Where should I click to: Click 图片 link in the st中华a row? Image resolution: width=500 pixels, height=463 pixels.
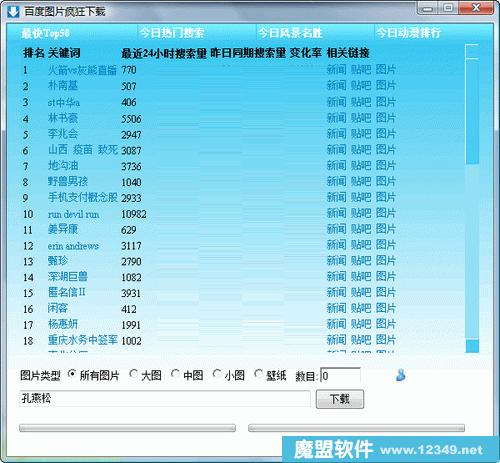pos(386,102)
